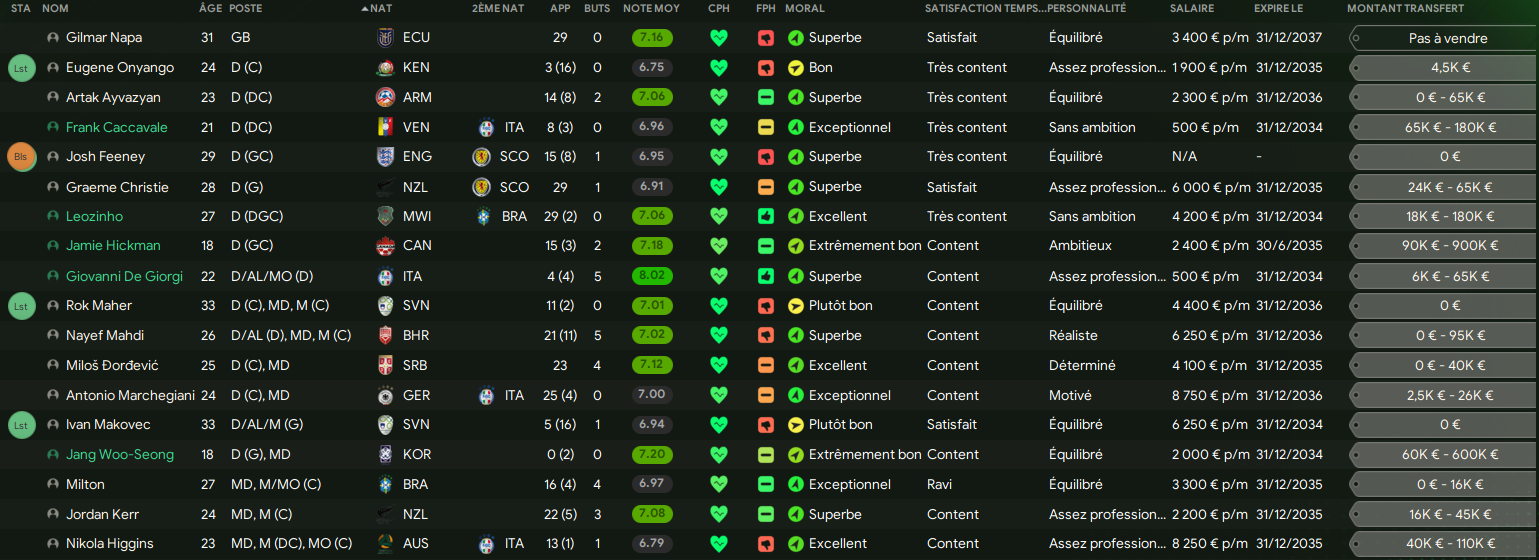Click the person icon beside Jamie Hickman
This screenshot has height=560, width=1539.
pyautogui.click(x=53, y=246)
